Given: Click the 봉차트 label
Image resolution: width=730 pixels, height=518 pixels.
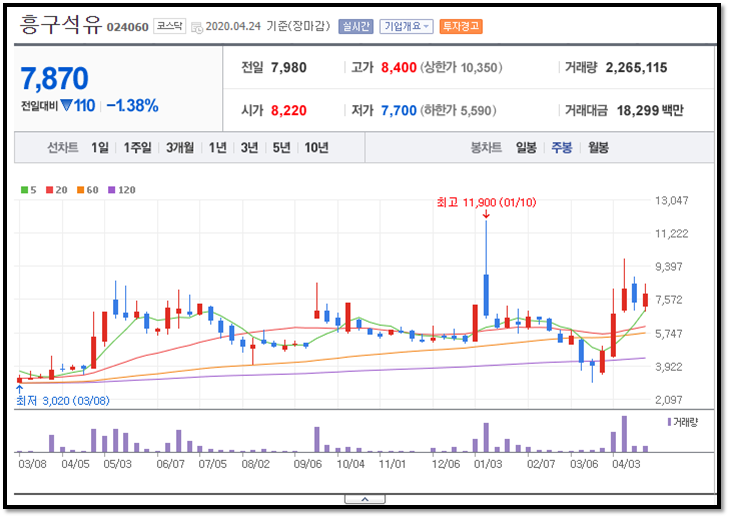Looking at the screenshot, I should pyautogui.click(x=486, y=148).
